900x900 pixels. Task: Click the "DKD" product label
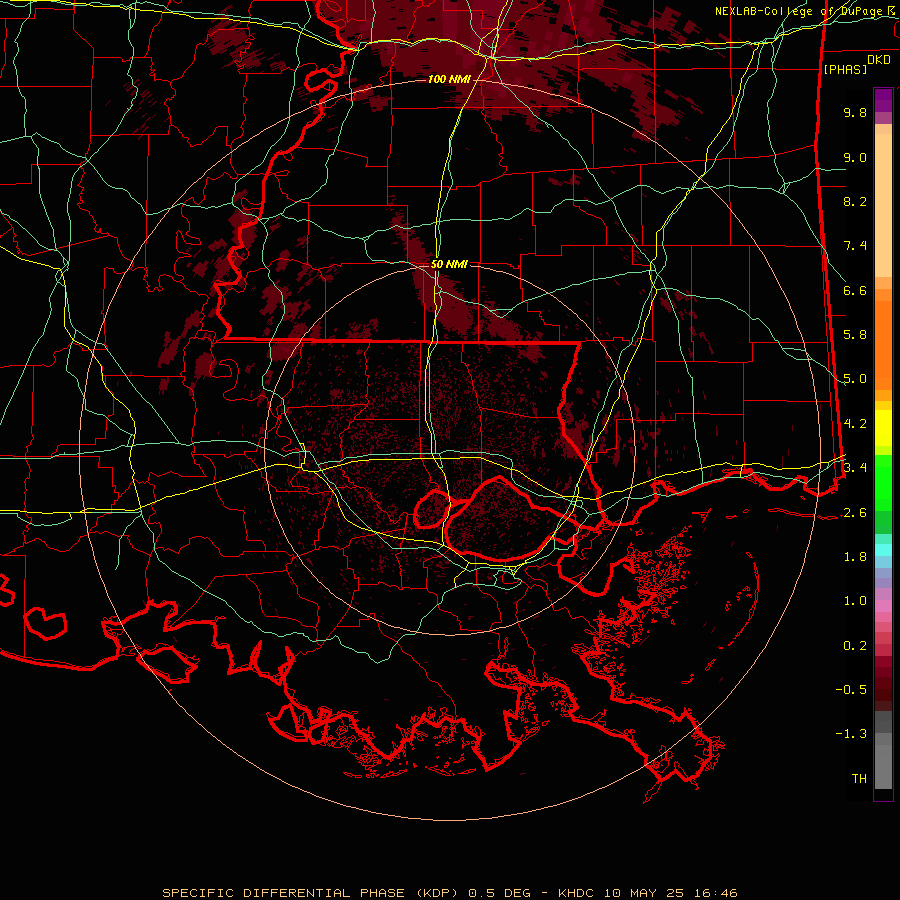[x=879, y=60]
